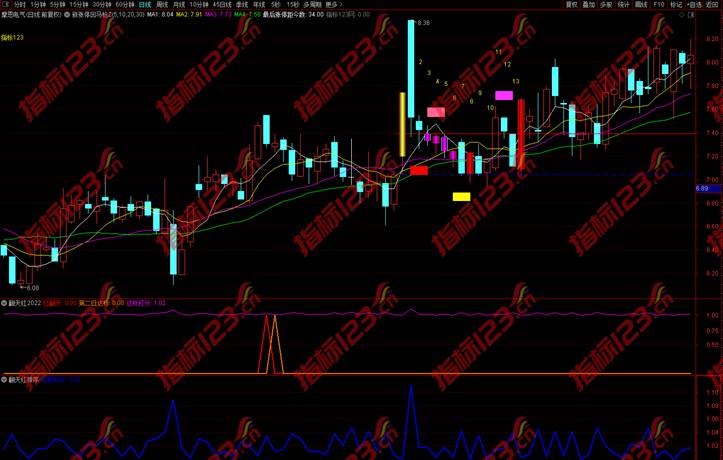Switch to the 日线 daily period
The height and width of the screenshot is (460, 723).
(145, 4)
